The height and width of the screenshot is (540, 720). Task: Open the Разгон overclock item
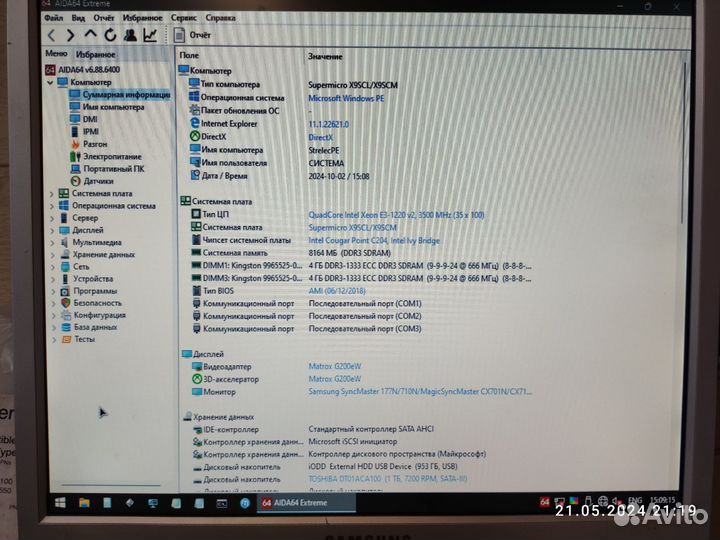[89, 144]
